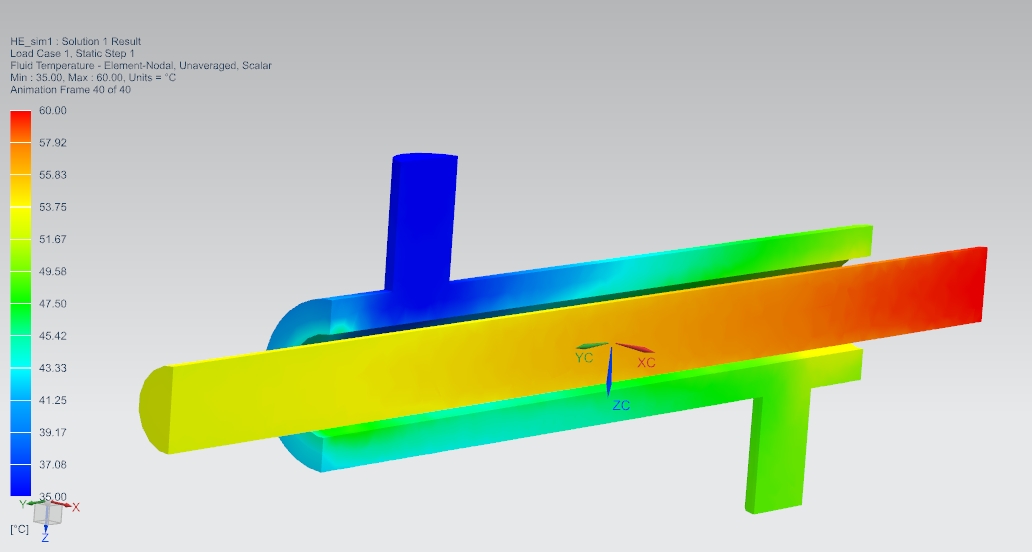
Task: Click the 37.08 legend value
Action: tap(53, 465)
